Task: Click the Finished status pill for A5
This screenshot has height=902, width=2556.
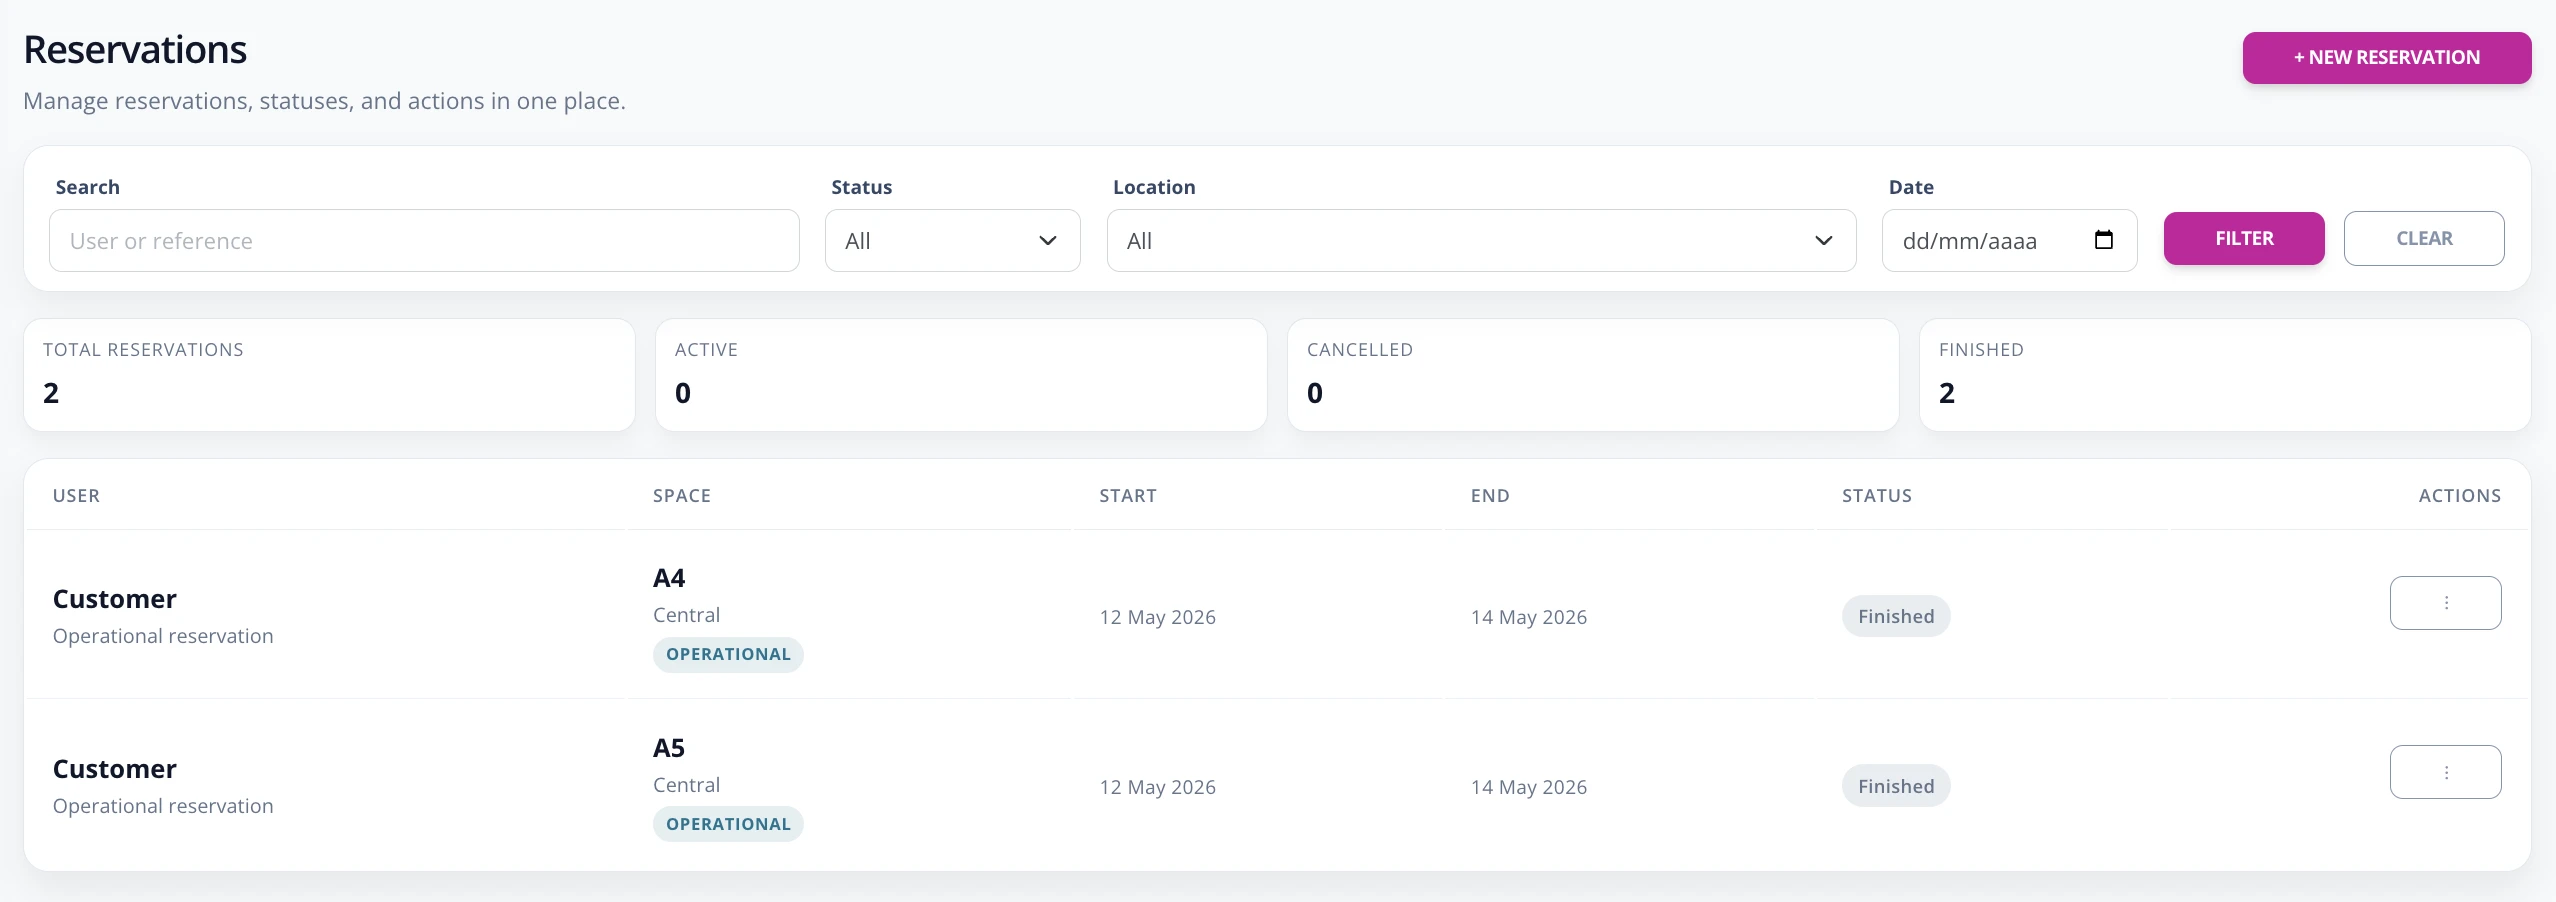Action: tap(1896, 786)
